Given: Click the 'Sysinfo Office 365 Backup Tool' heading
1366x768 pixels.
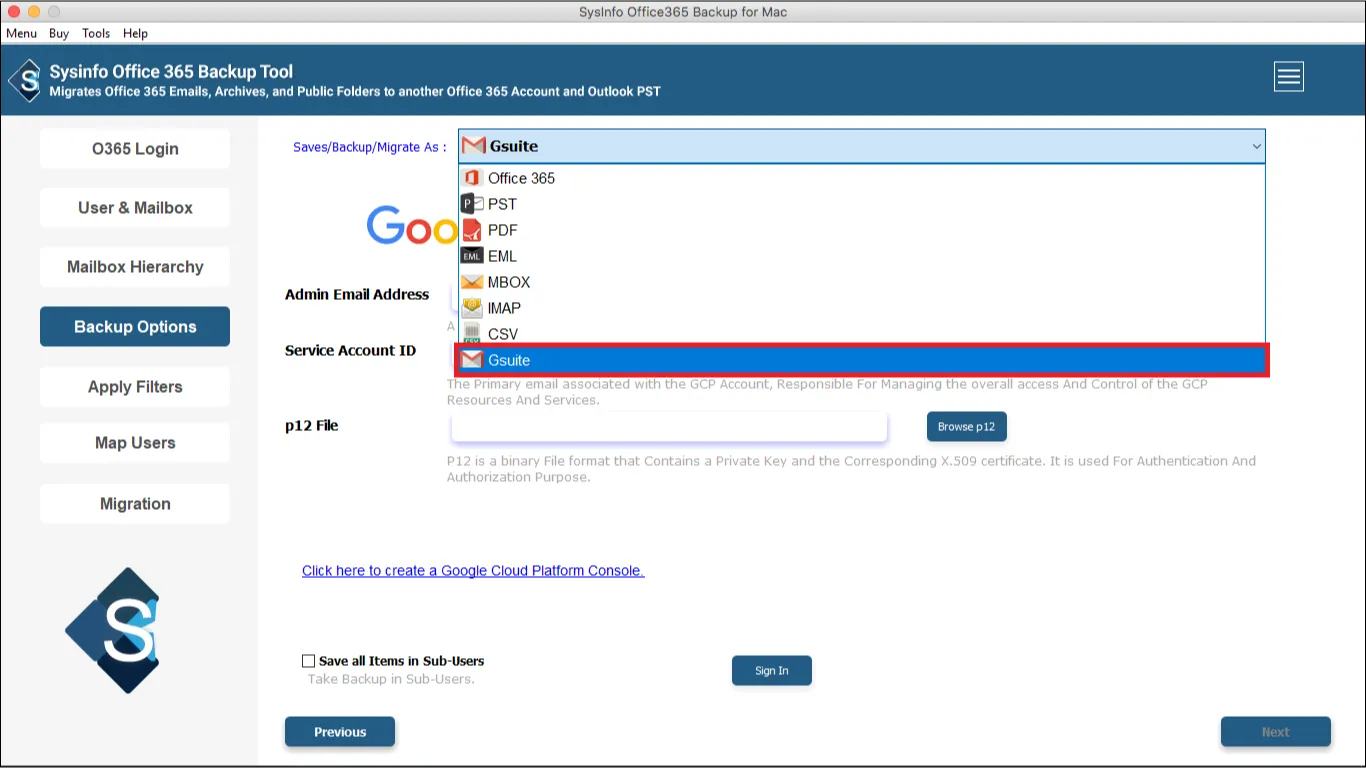Looking at the screenshot, I should (171, 72).
